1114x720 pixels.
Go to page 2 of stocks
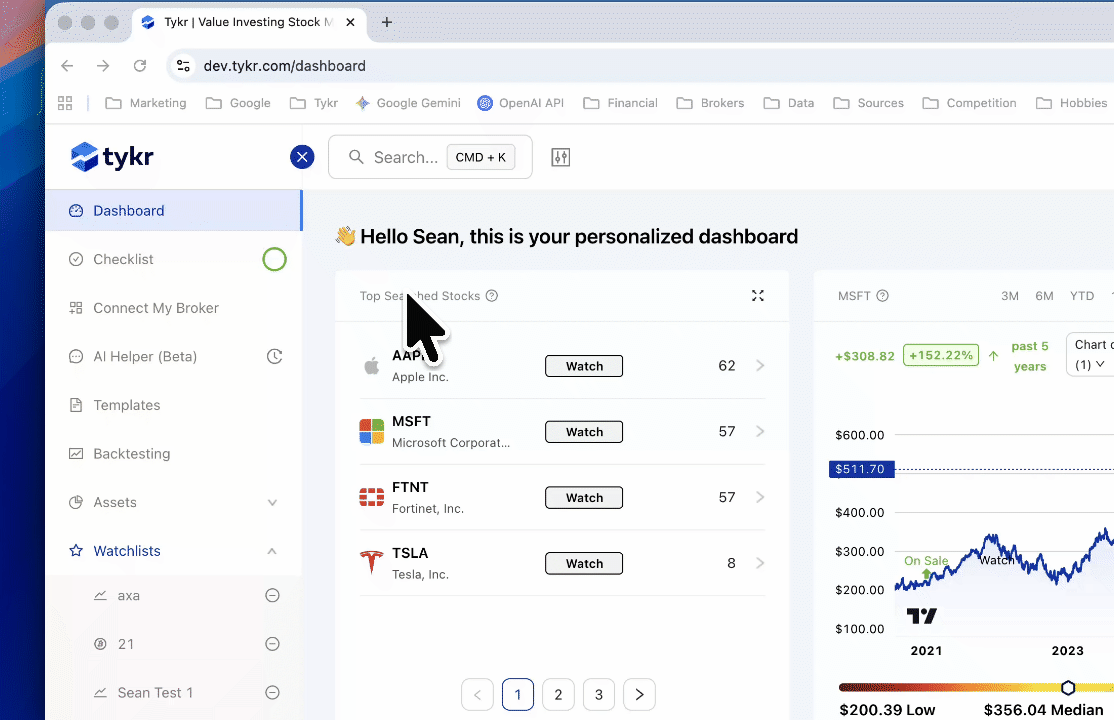[558, 695]
